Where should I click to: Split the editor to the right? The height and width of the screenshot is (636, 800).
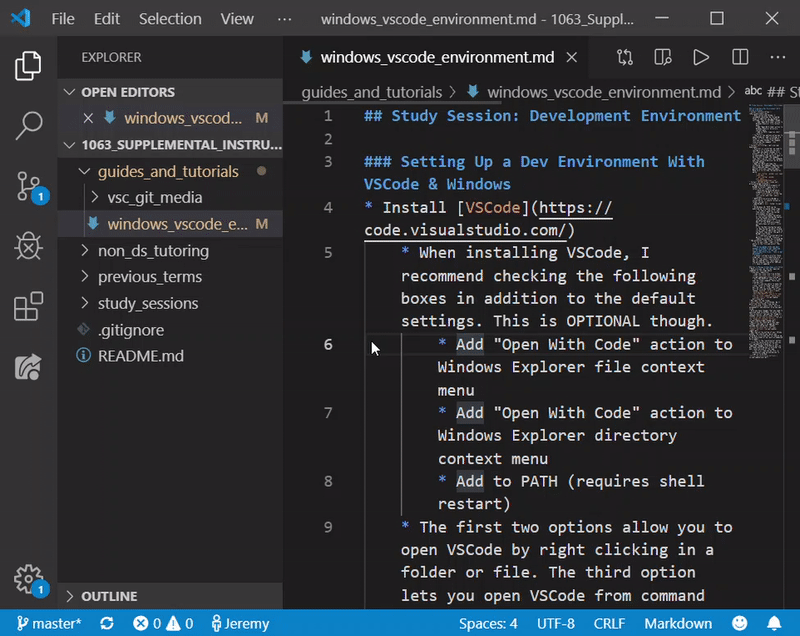coord(740,57)
